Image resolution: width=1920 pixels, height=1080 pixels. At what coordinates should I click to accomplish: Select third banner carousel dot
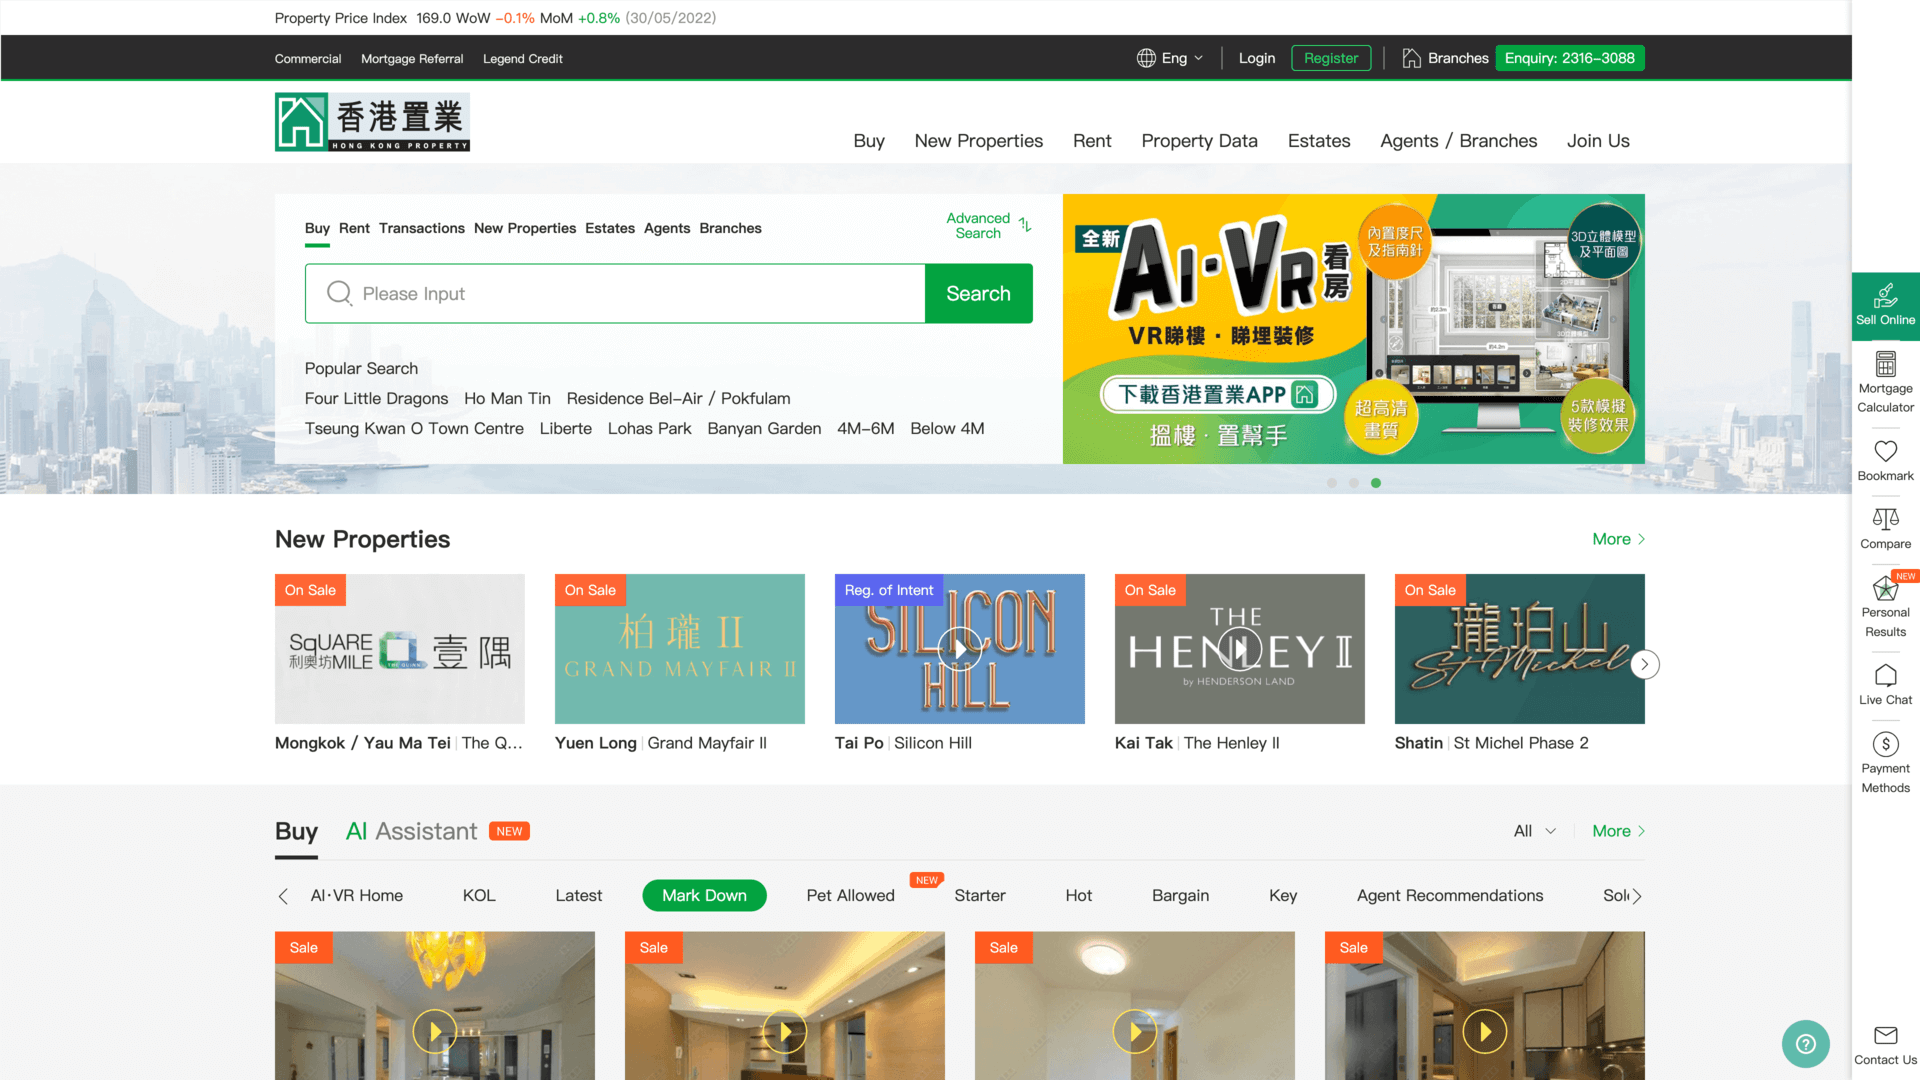click(1376, 483)
